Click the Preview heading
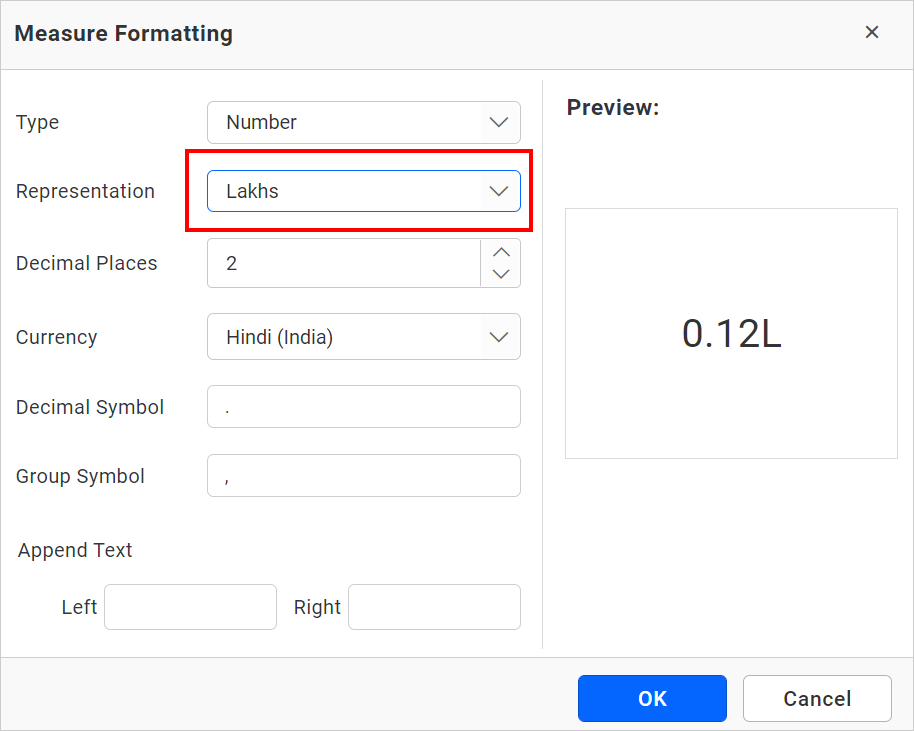This screenshot has height=731, width=914. tap(613, 108)
